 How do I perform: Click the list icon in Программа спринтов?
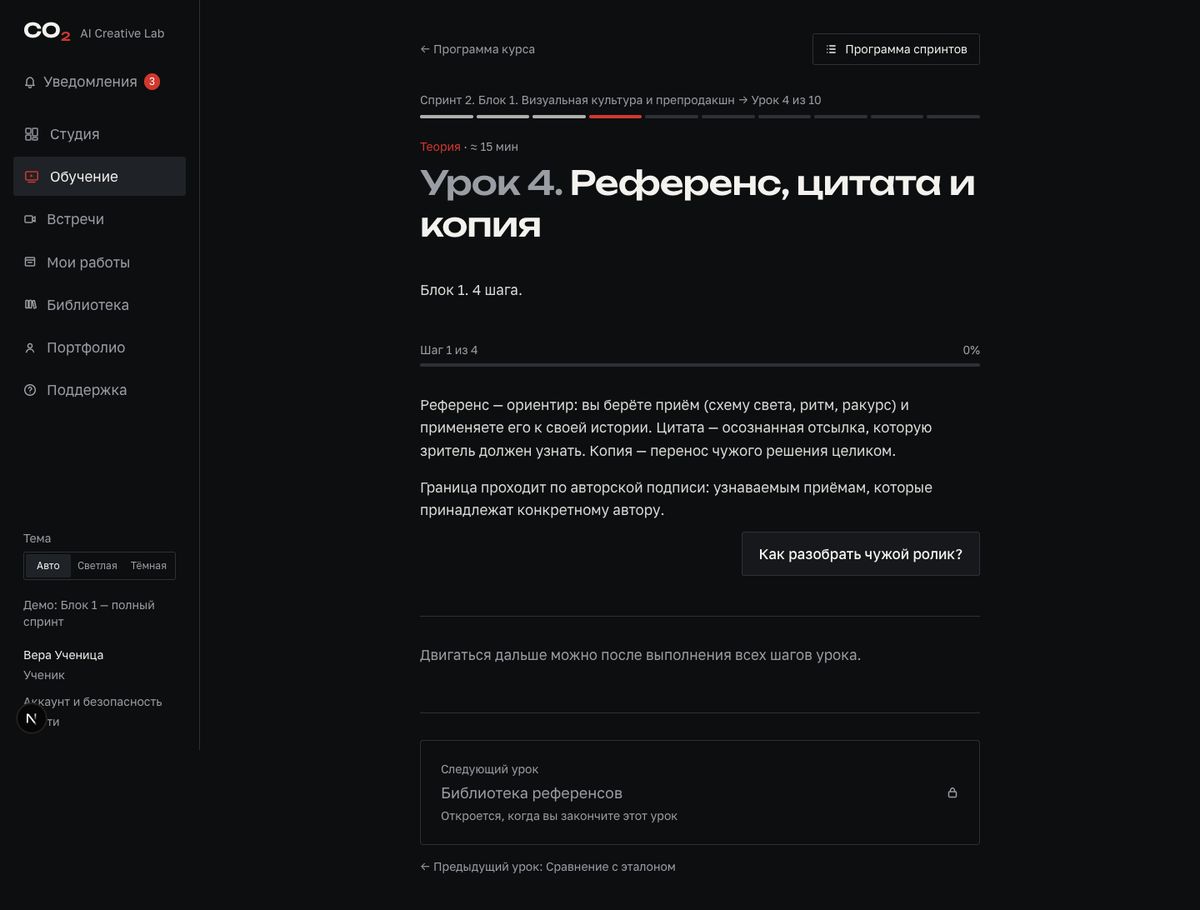pos(831,49)
